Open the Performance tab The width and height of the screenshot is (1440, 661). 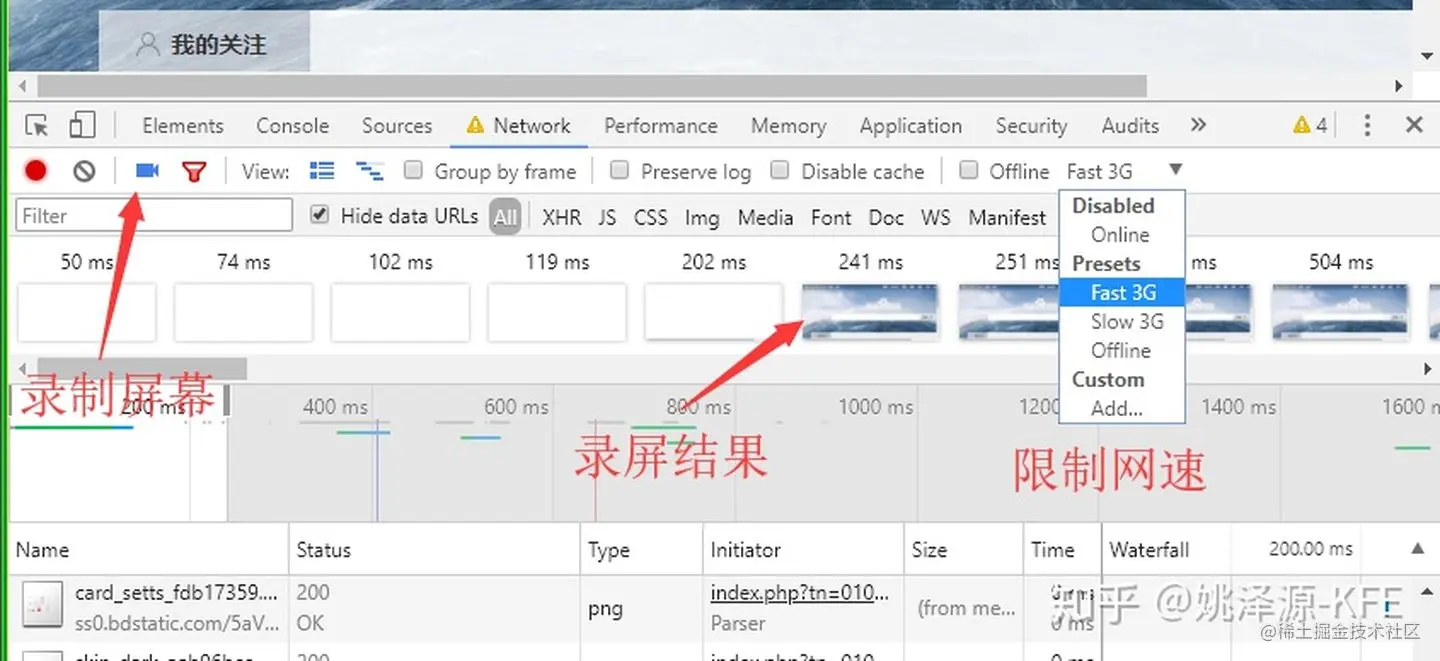click(661, 126)
